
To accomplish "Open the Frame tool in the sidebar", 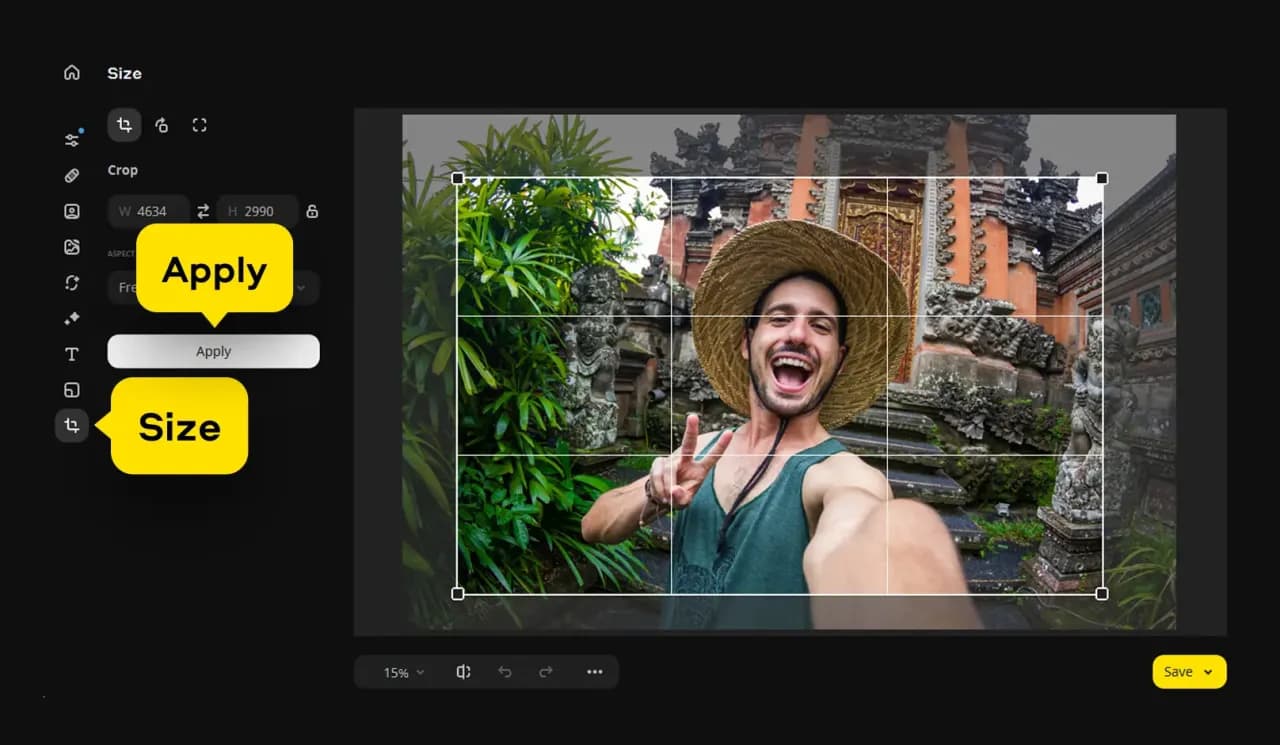I will point(71,389).
